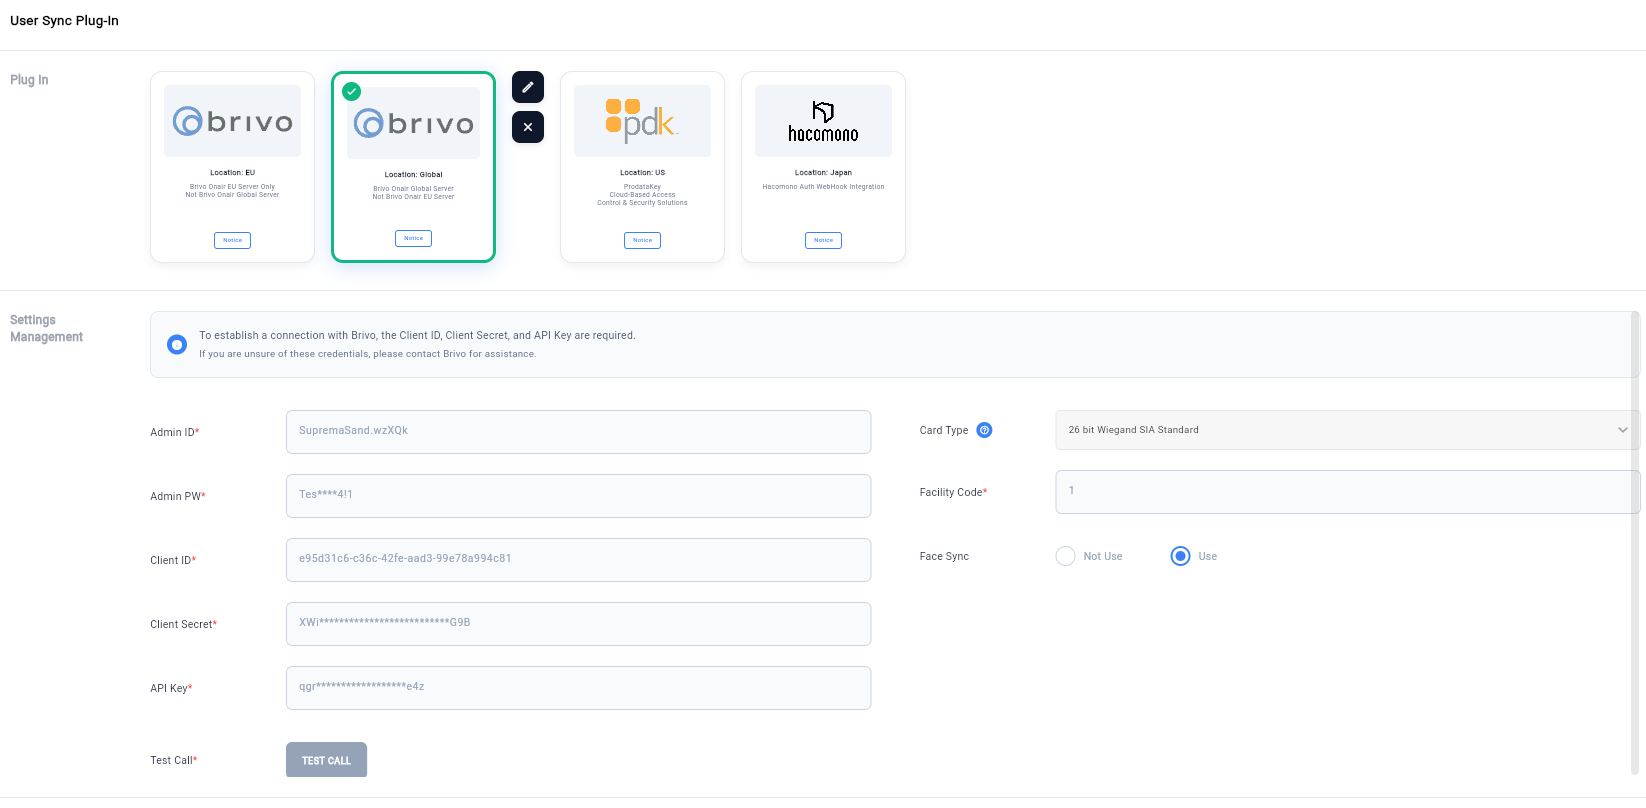Select the Not Use radio for Face Sync
Screen dimensions: 1646x808
1065,556
